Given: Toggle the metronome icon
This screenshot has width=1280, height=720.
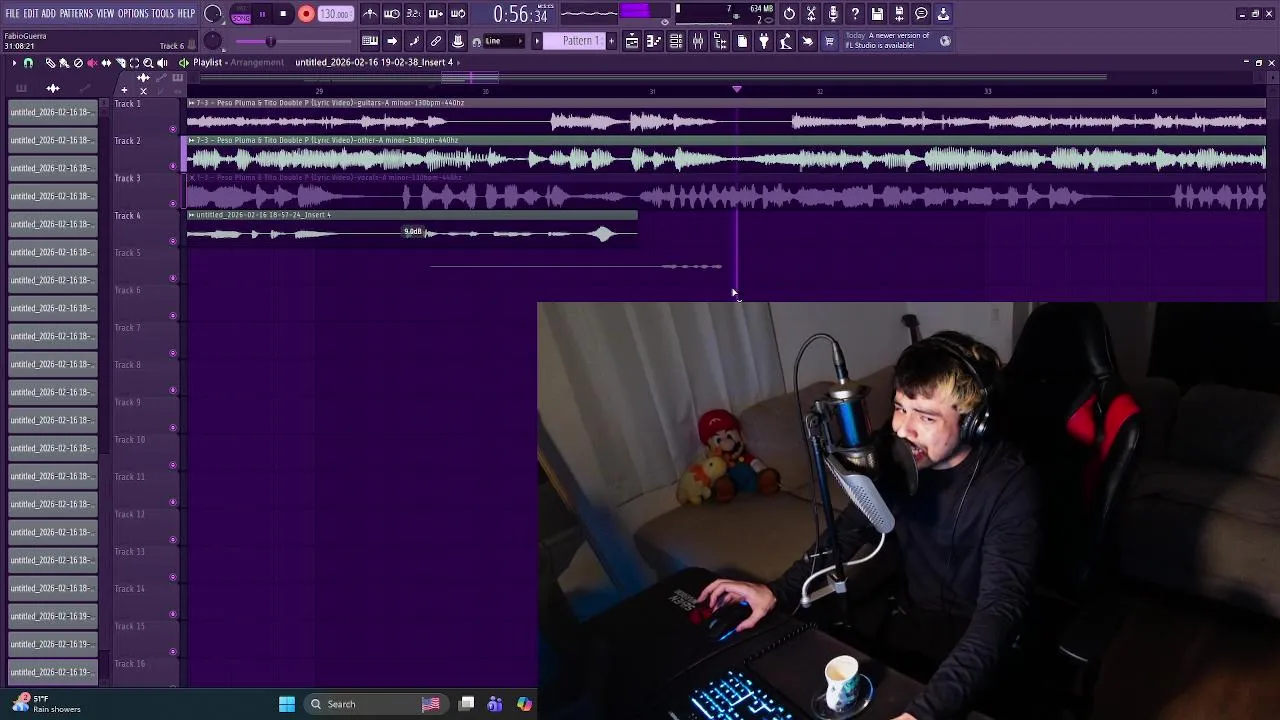Looking at the screenshot, I should tap(370, 14).
